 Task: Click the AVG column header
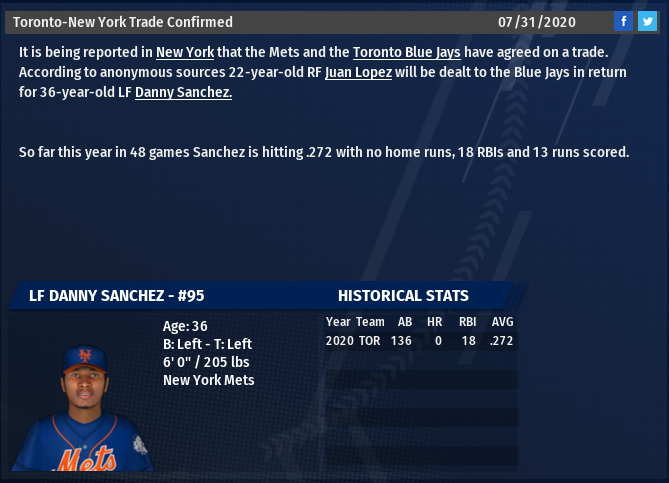click(502, 322)
